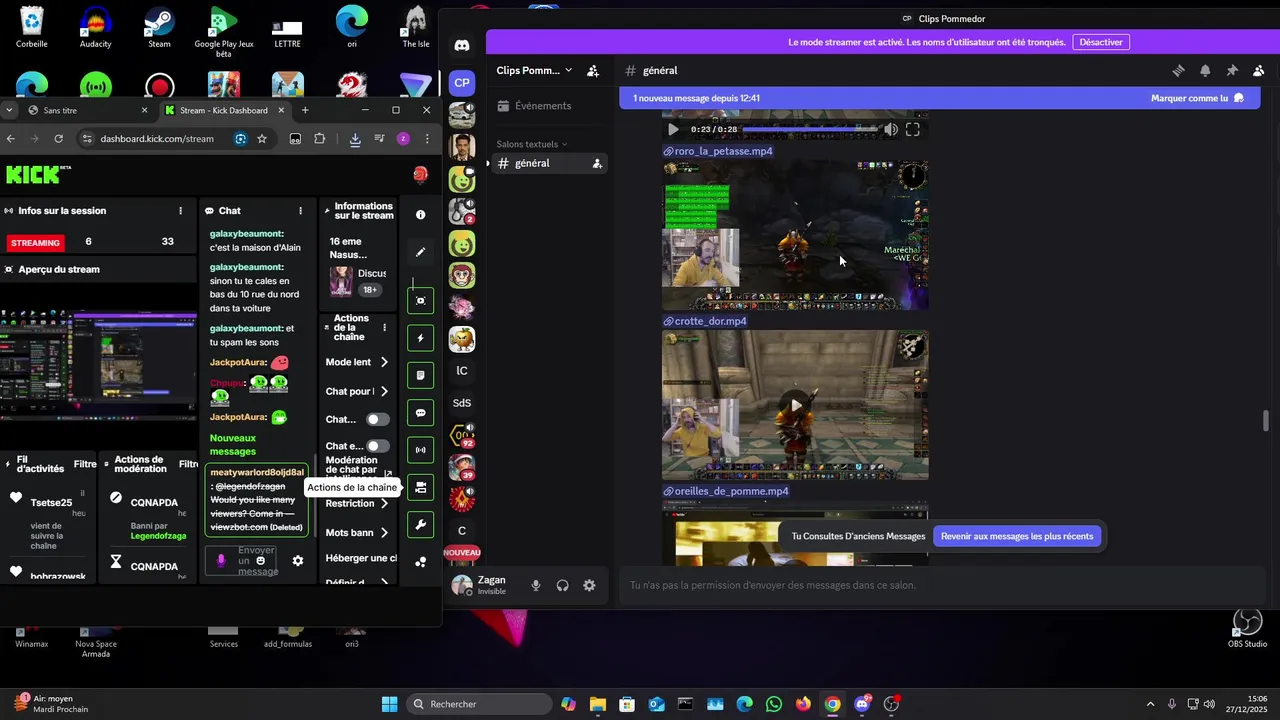Open notification settings bell in Discord

pos(1205,71)
